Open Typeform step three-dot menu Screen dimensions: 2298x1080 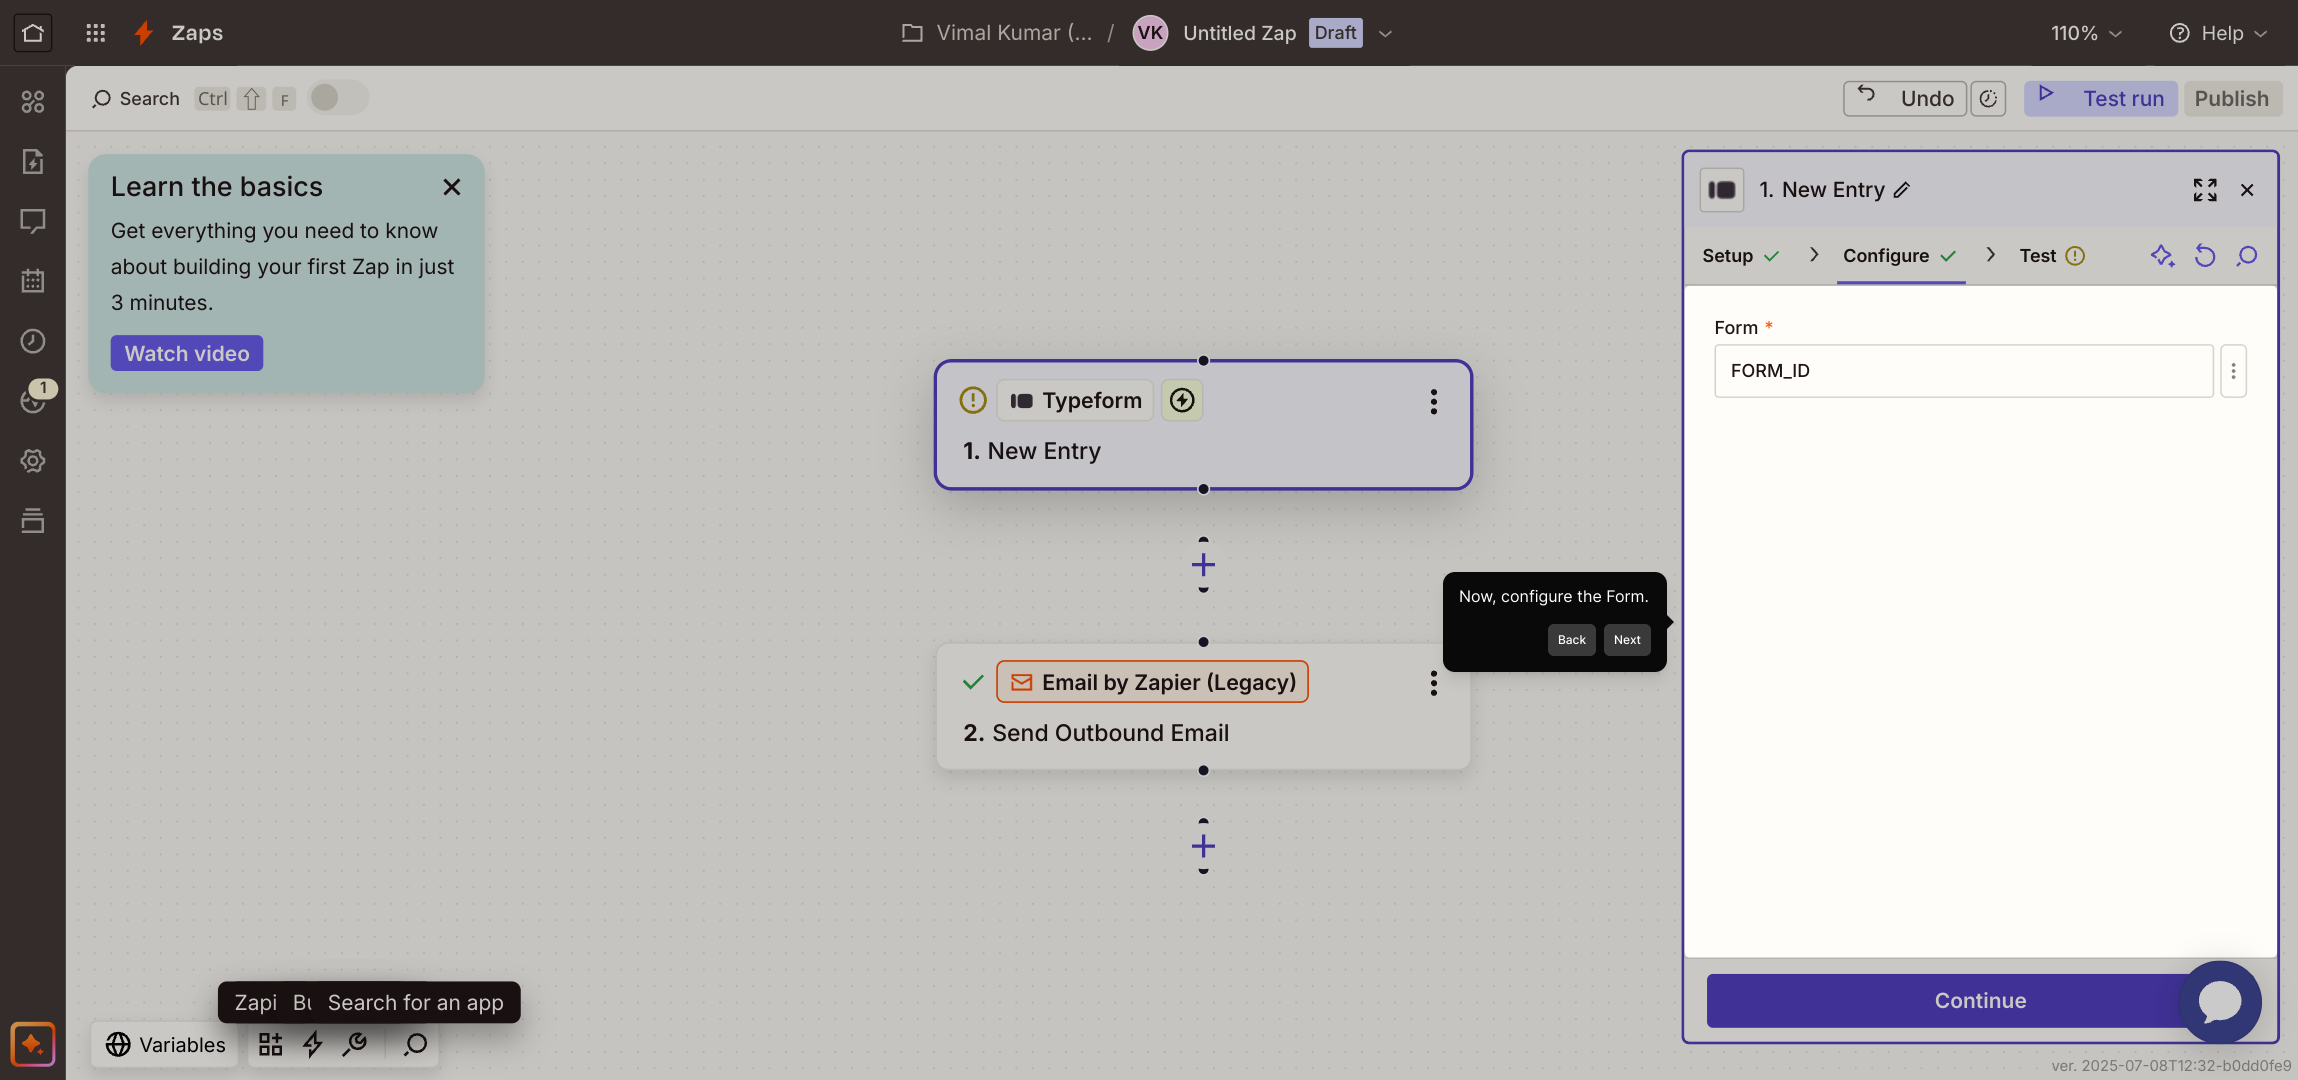coord(1434,402)
